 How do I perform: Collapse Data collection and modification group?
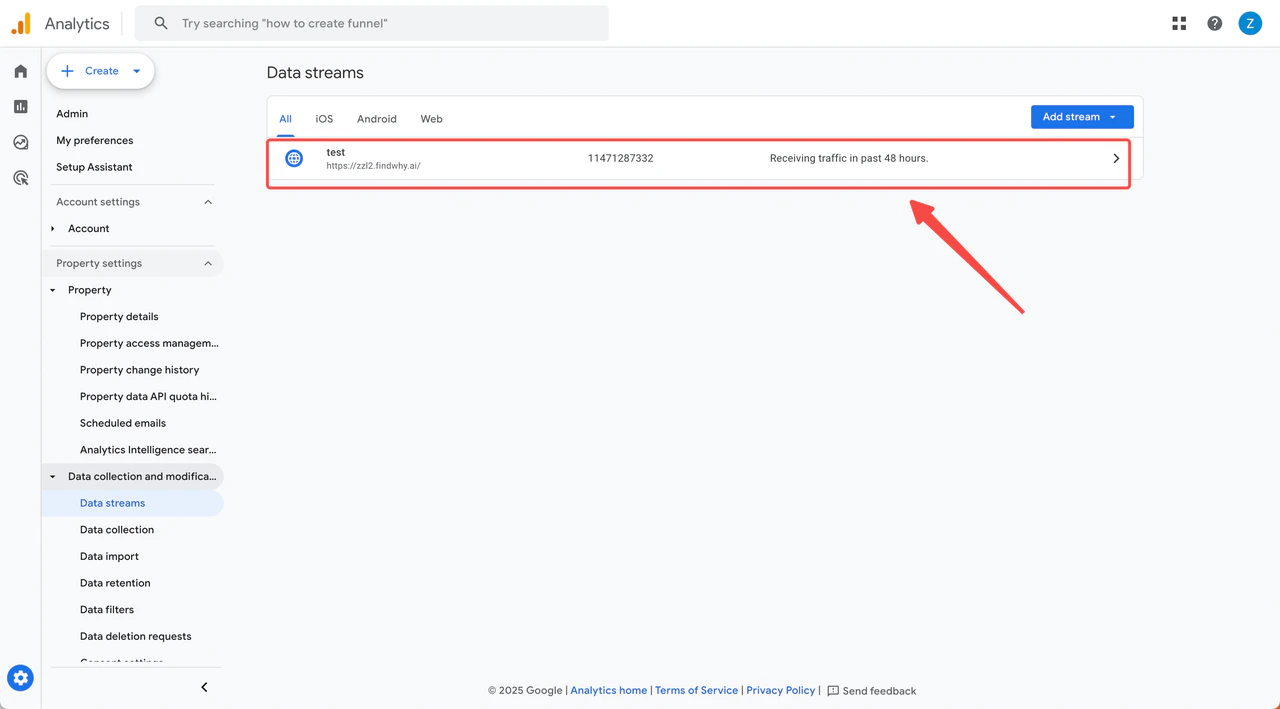53,477
